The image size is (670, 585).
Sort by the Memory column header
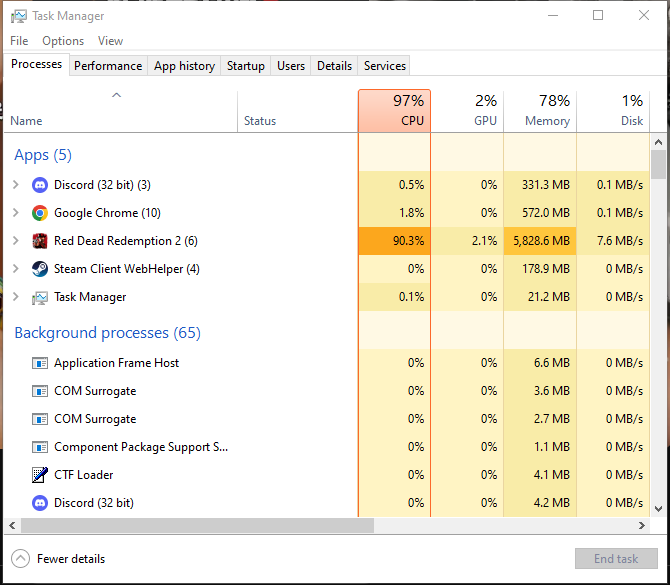click(540, 111)
